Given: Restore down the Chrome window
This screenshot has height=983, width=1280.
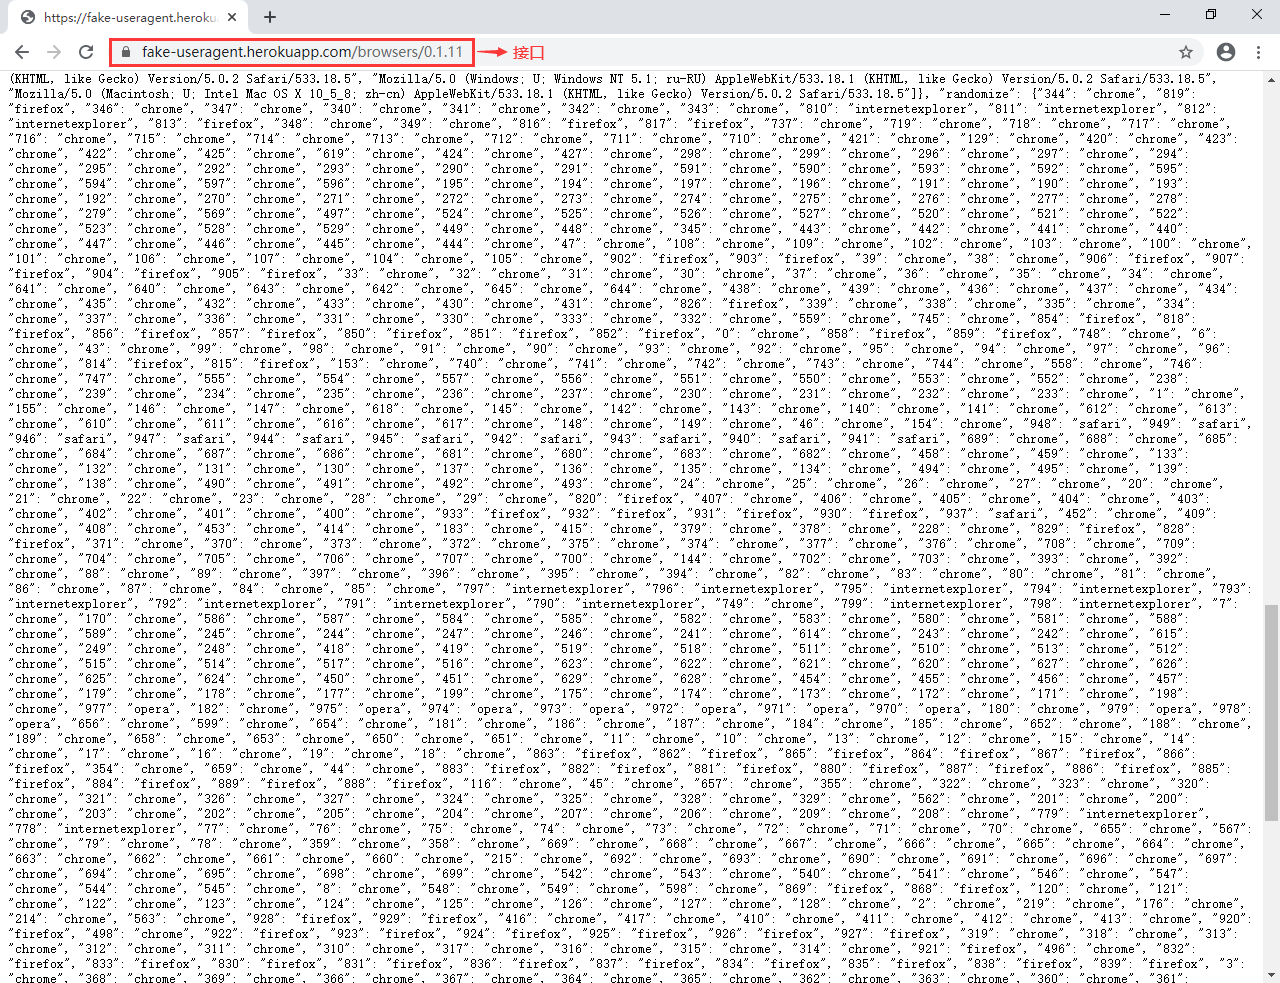Looking at the screenshot, I should 1211,14.
